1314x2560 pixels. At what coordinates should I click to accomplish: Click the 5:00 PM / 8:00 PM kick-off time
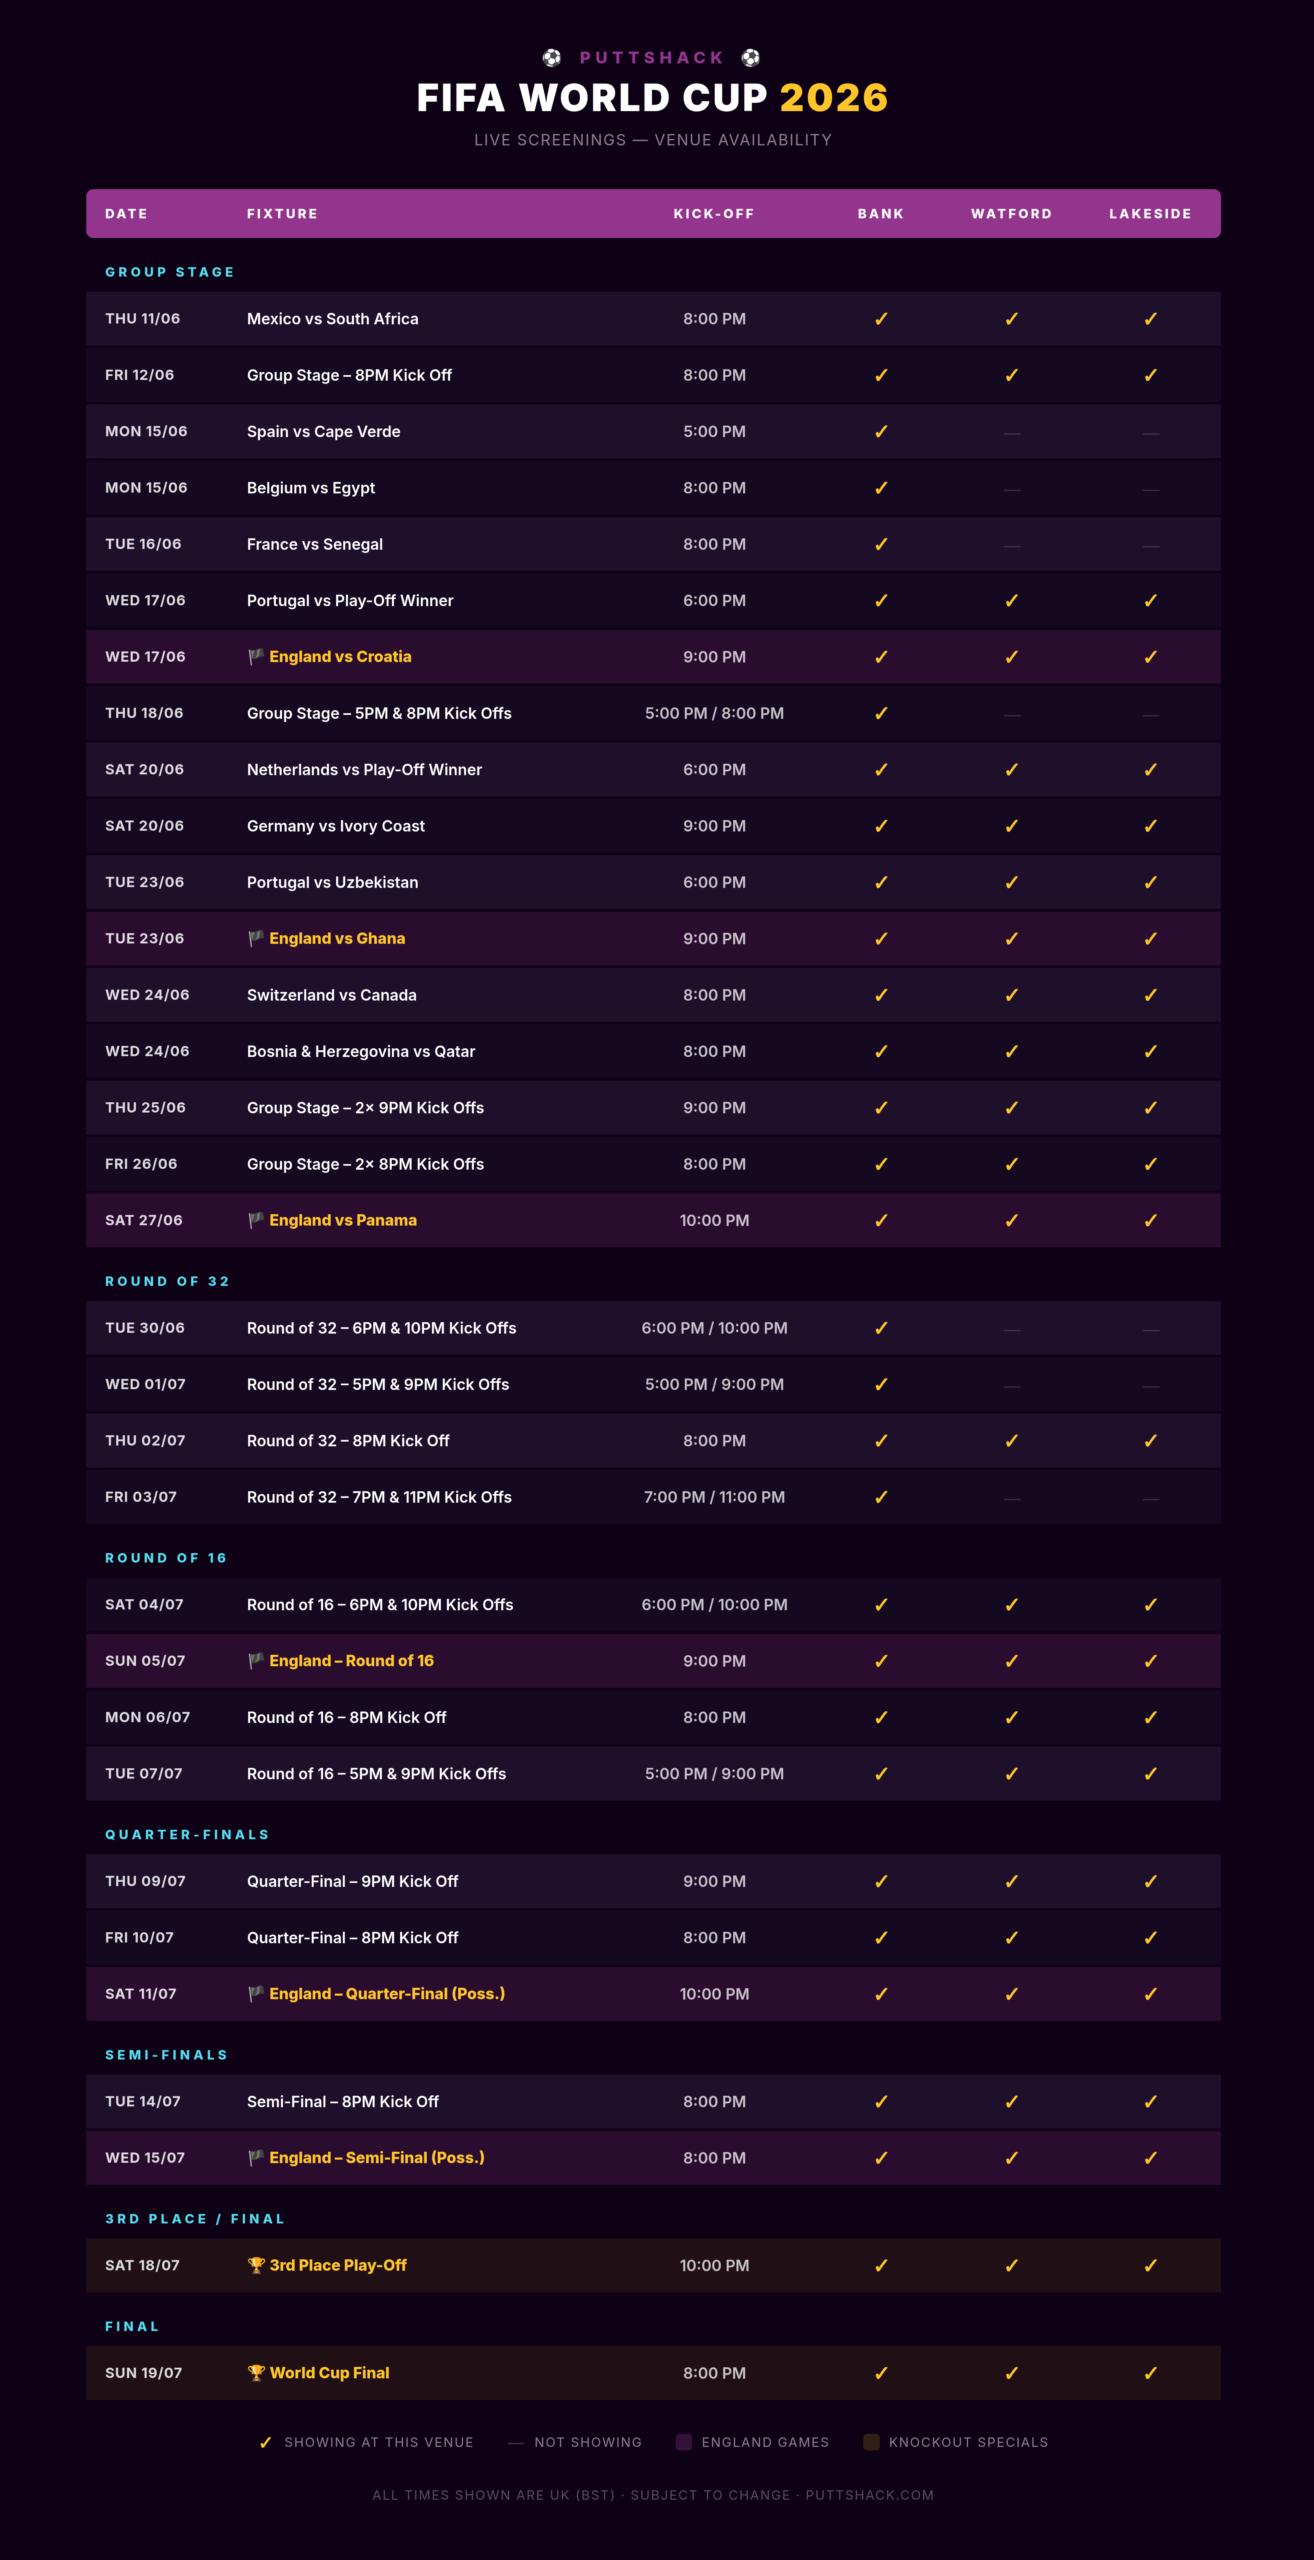pyautogui.click(x=714, y=713)
